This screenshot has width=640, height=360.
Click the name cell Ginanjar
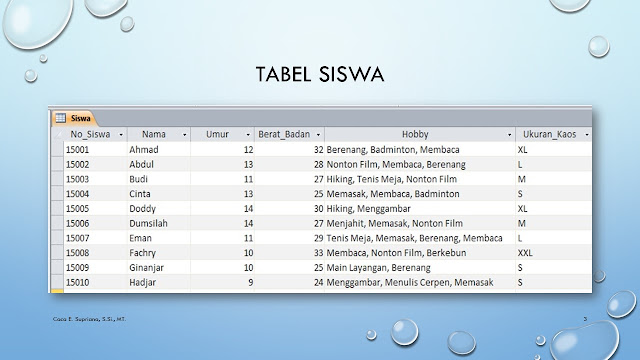[x=159, y=267]
